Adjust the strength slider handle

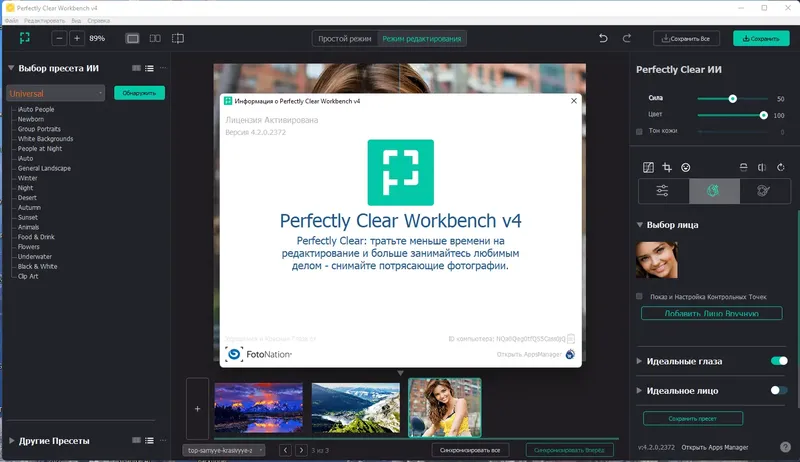point(733,98)
